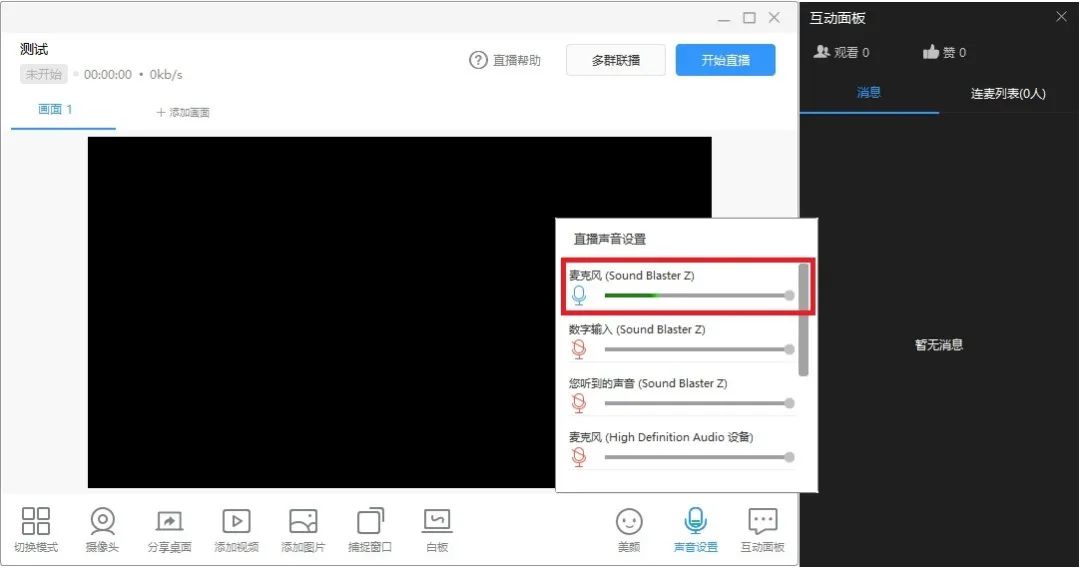Open 直播帮助 help
1080x568 pixels.
[x=505, y=61]
